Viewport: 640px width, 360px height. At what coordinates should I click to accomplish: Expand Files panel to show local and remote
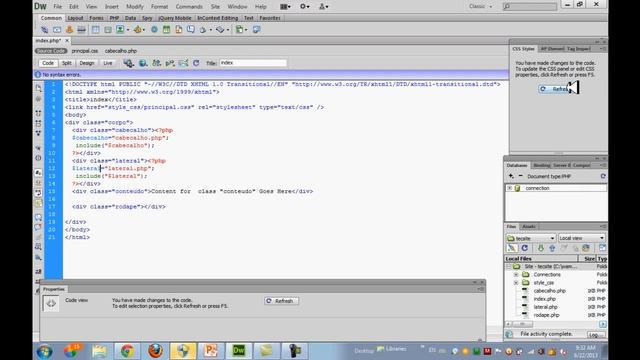tap(602, 248)
